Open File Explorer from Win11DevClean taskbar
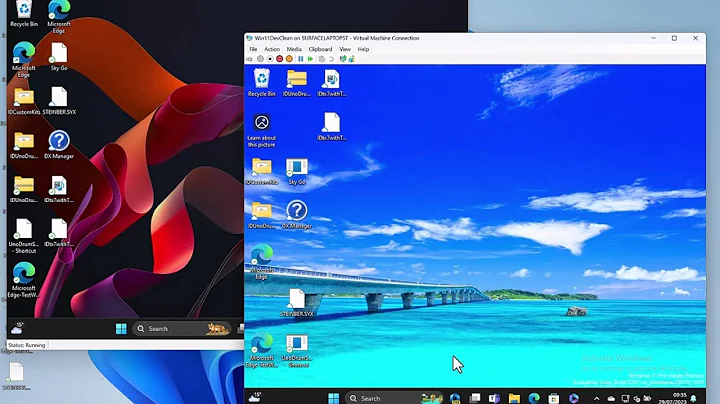Screen dimensions: 720x404 [x=514, y=398]
